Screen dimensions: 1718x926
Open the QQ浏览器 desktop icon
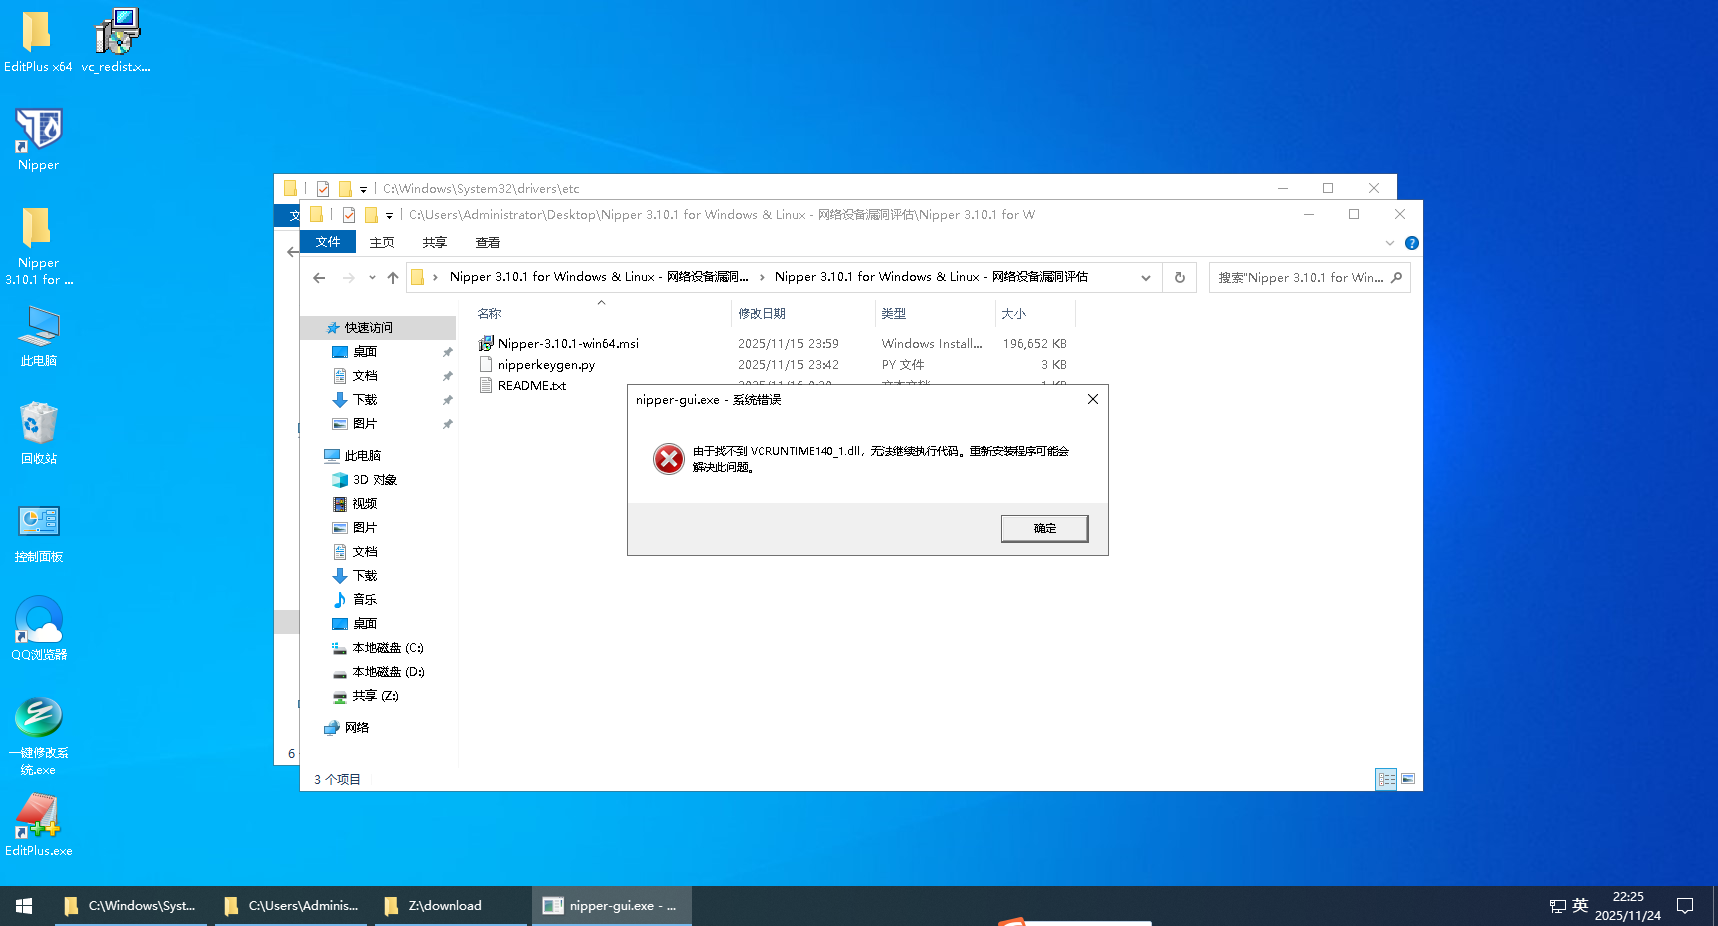point(38,627)
